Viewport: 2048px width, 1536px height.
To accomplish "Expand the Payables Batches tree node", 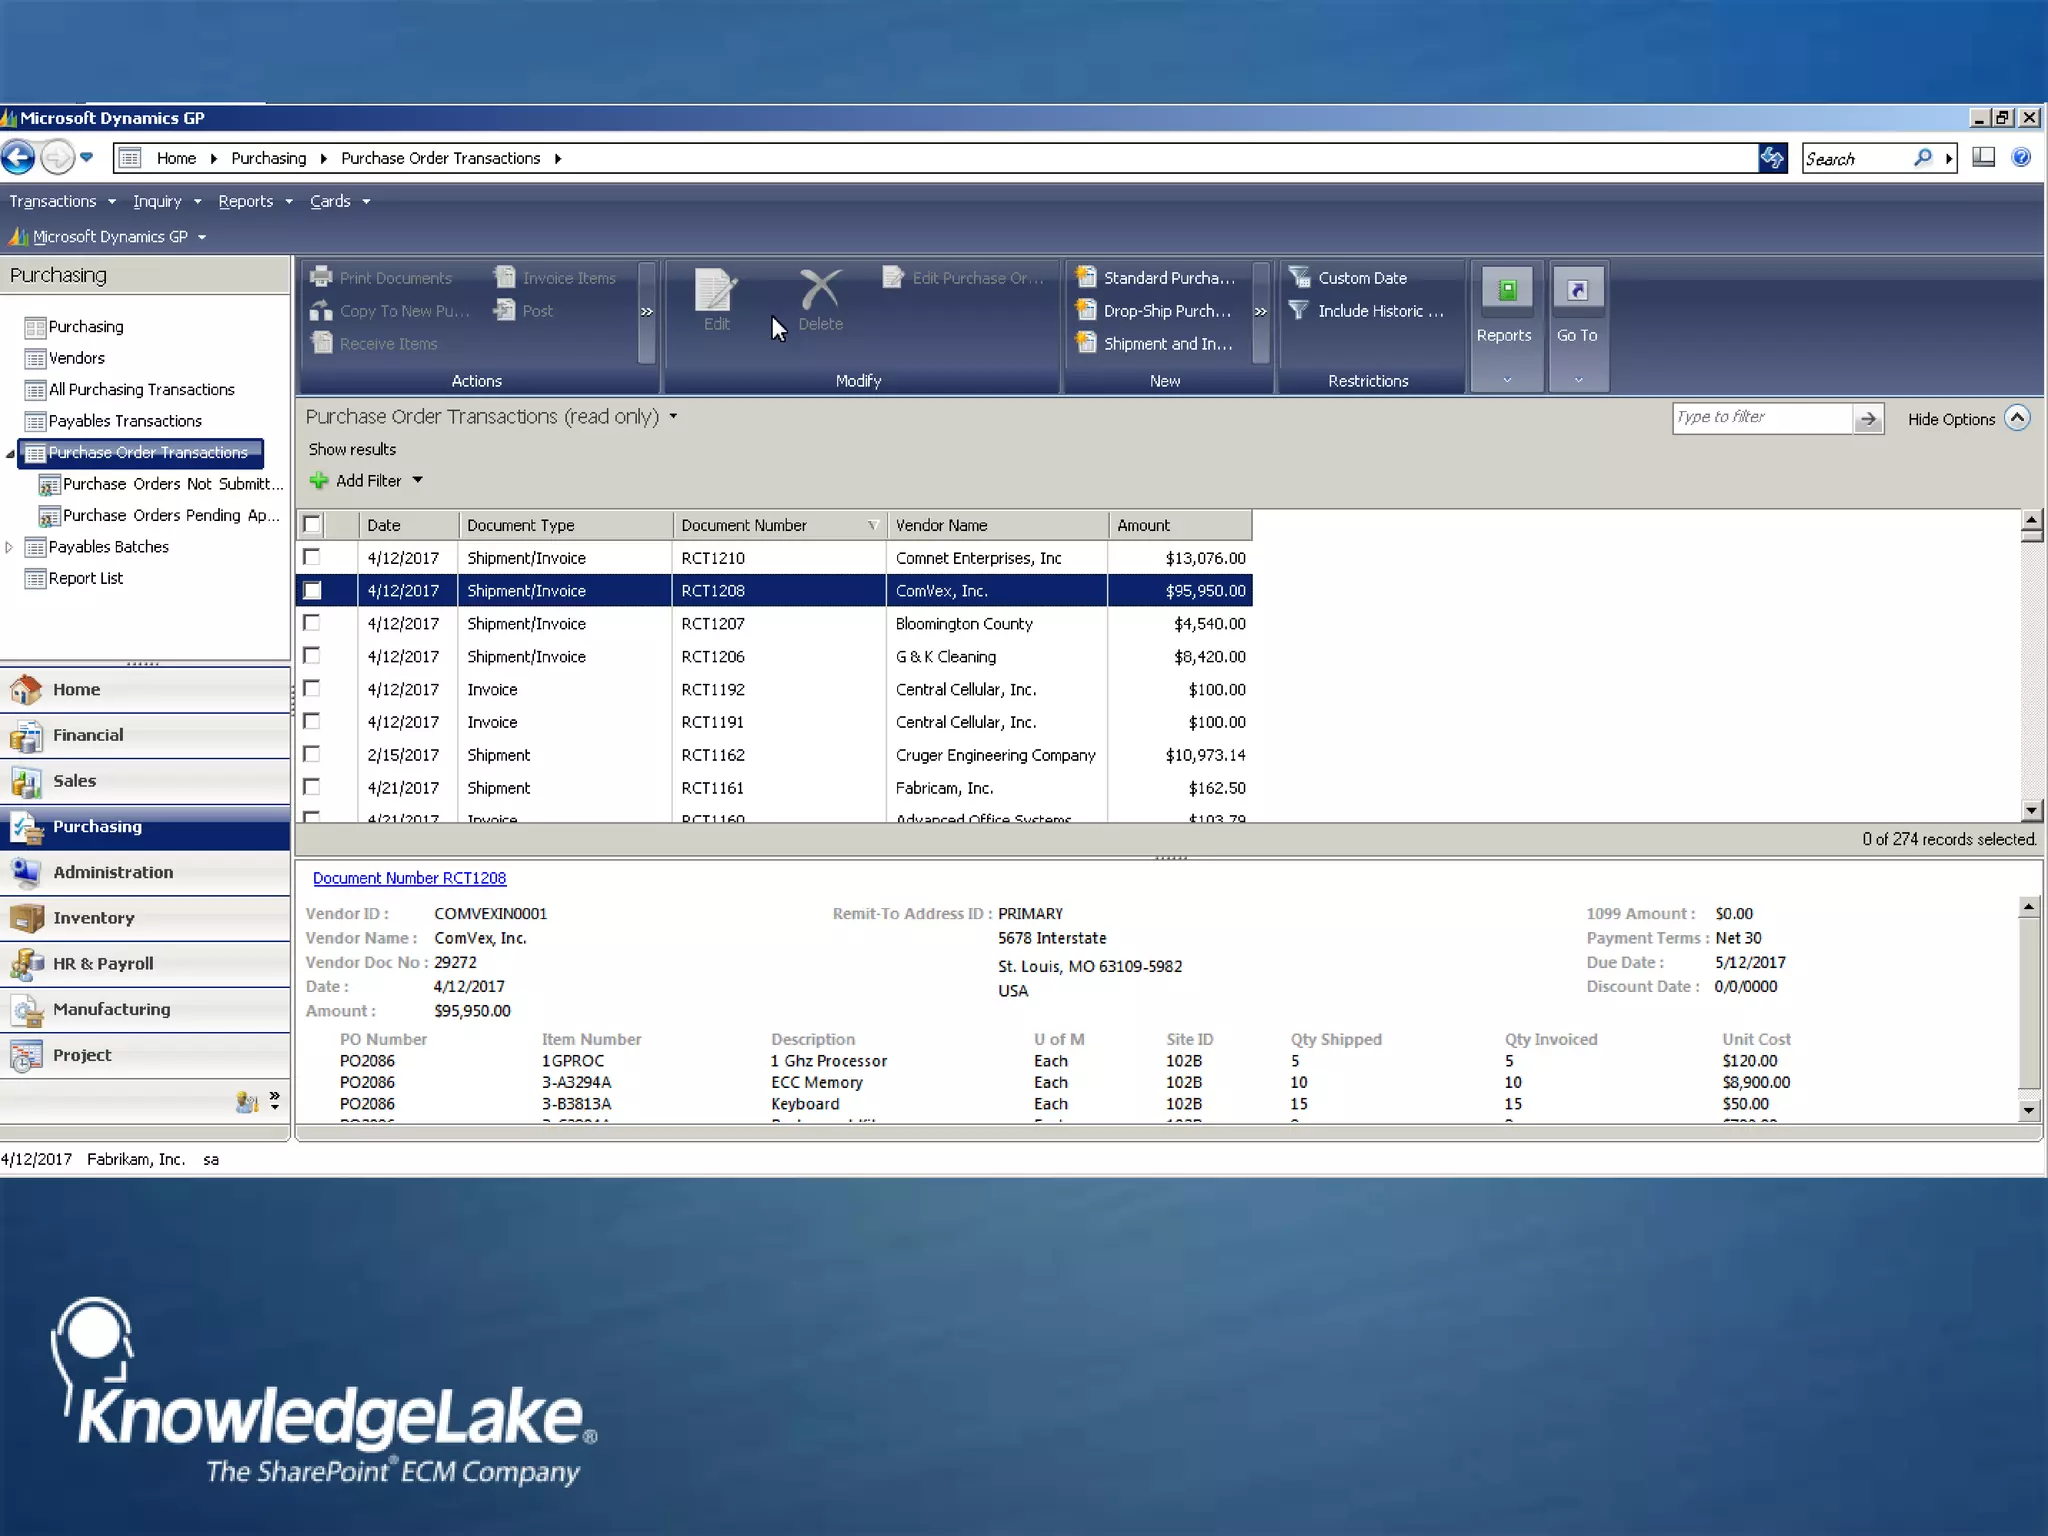I will 9,547.
